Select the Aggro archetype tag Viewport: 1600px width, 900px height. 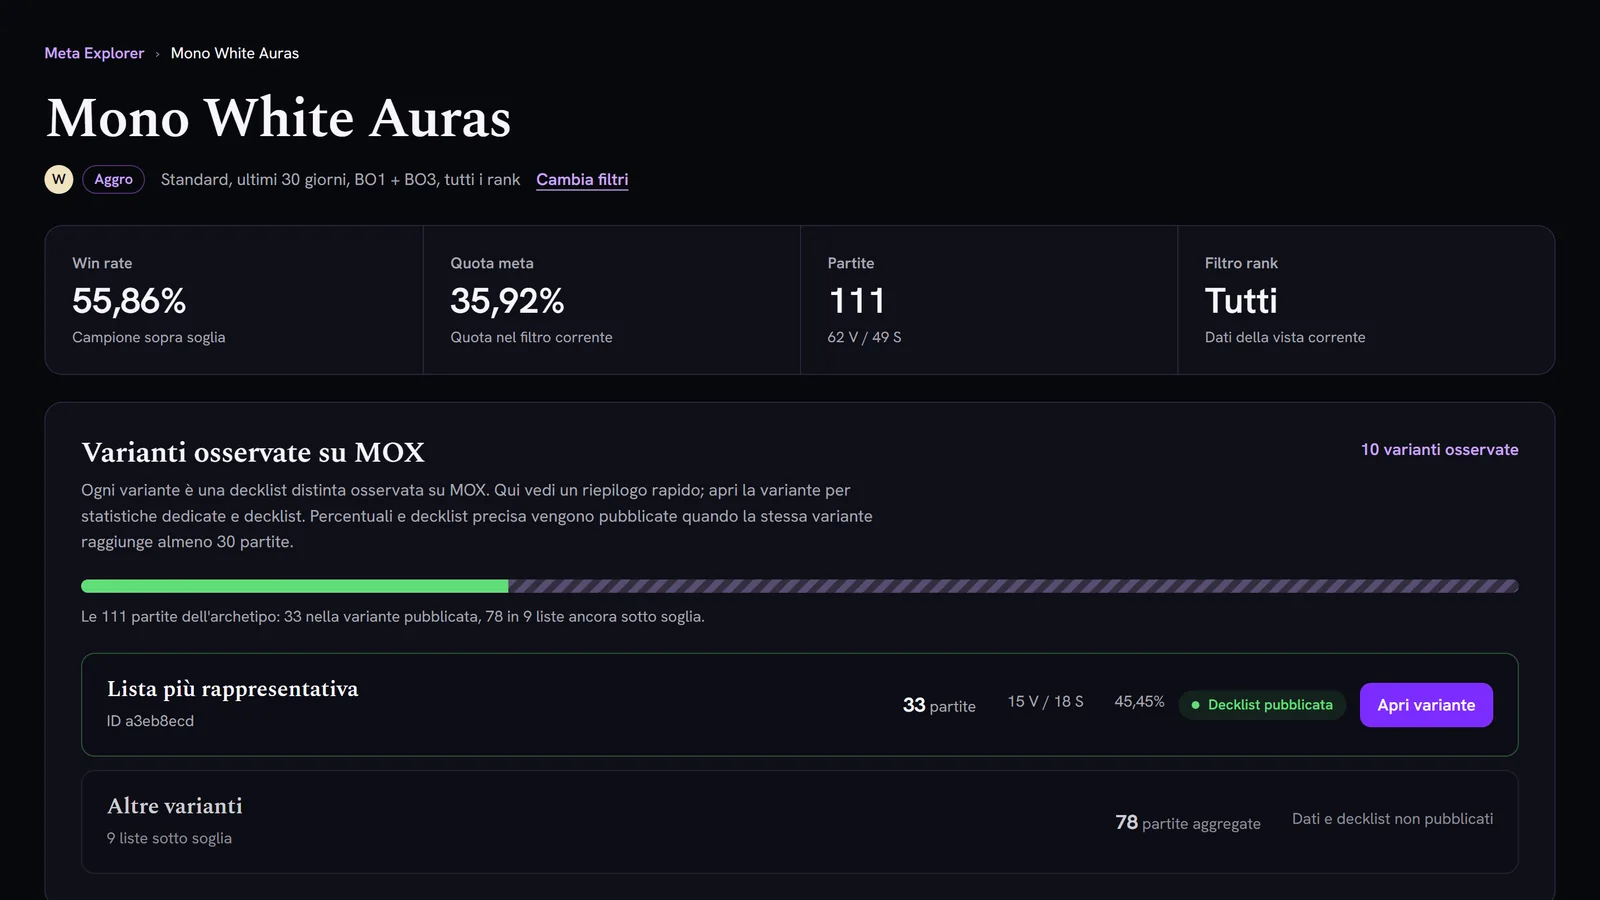point(114,179)
